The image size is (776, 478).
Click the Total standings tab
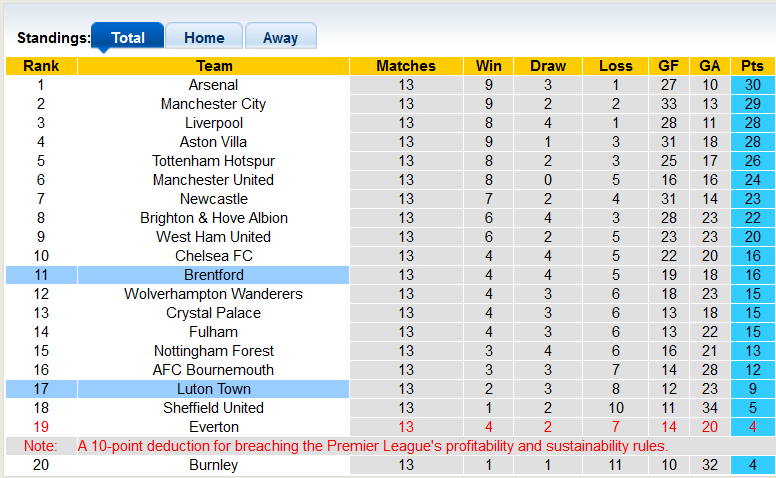pos(128,38)
